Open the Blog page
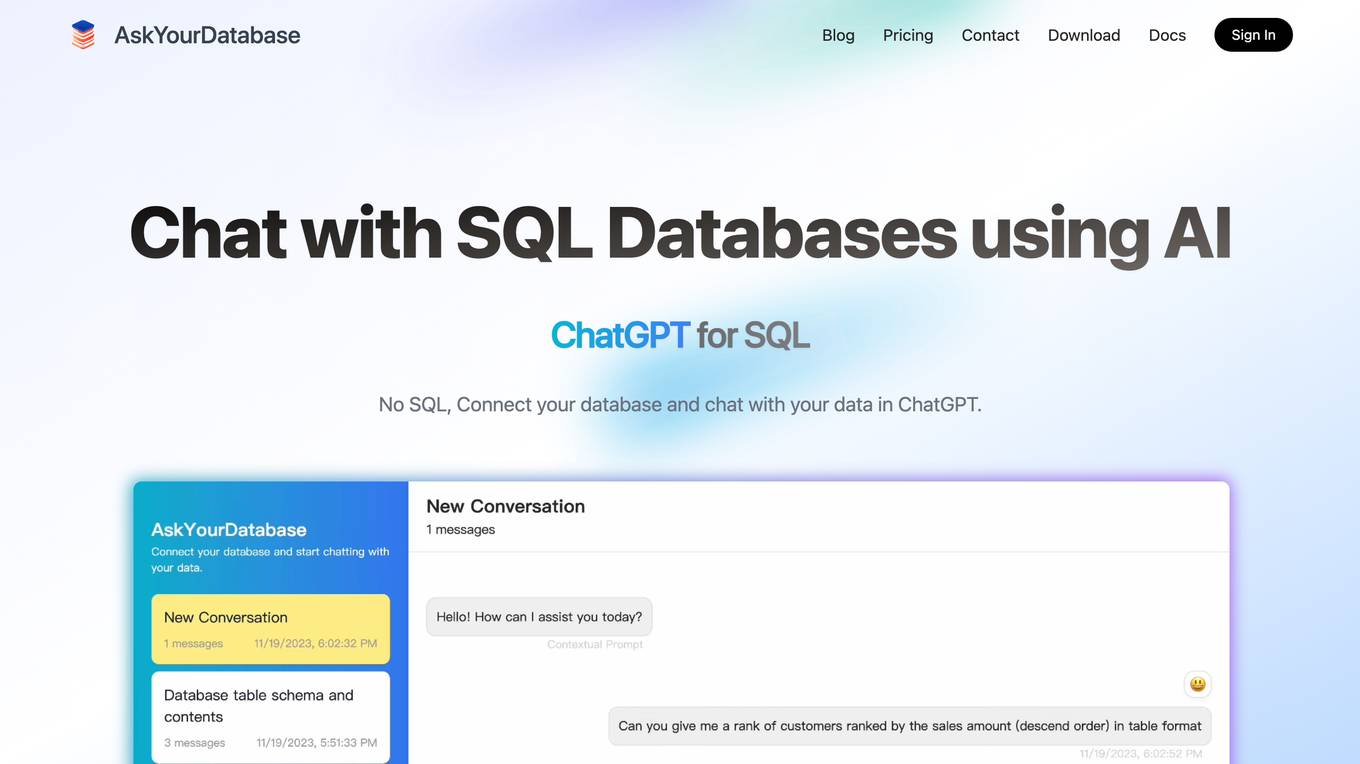 pos(838,35)
